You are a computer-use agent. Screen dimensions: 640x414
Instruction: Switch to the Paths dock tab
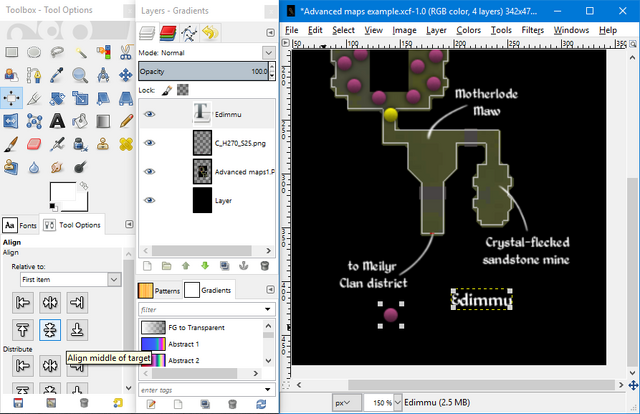189,33
